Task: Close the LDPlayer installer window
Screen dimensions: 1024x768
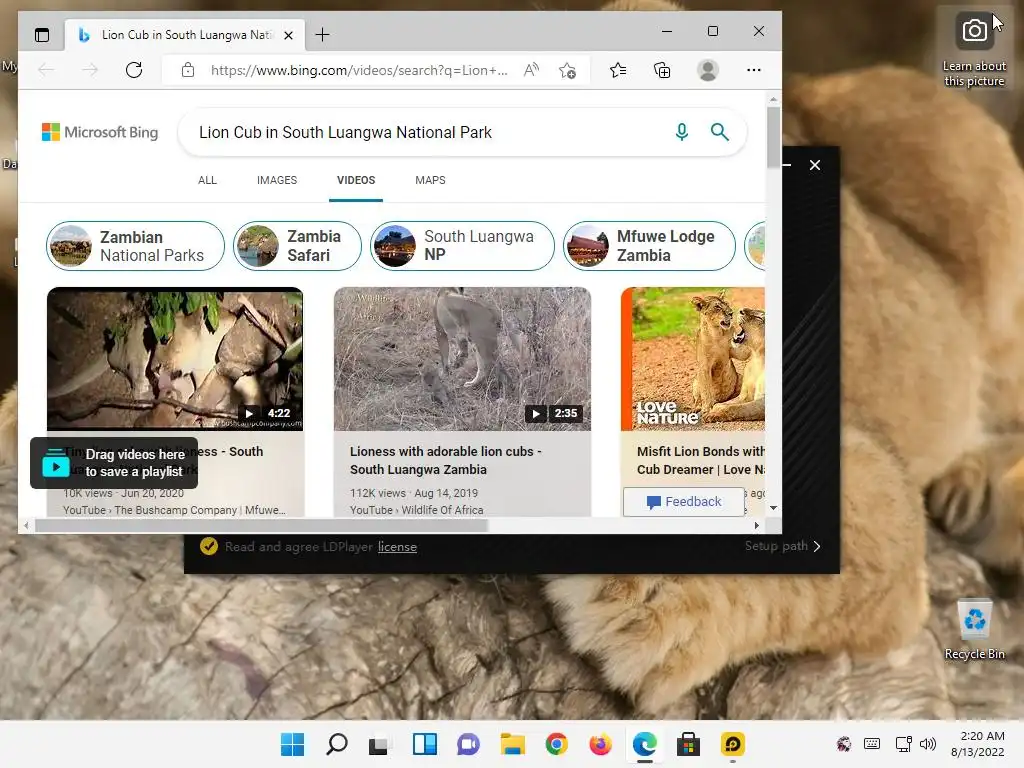Action: tap(815, 165)
